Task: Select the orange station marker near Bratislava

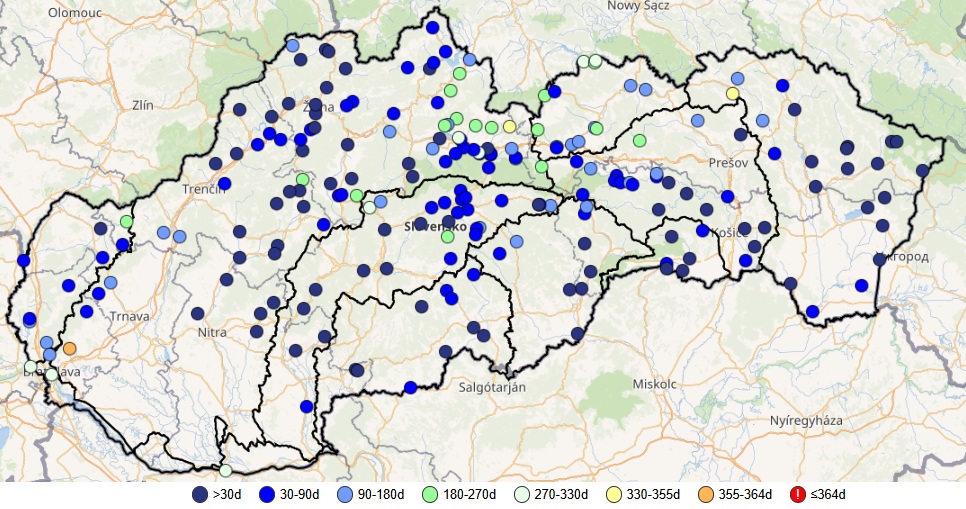Action: (x=70, y=349)
